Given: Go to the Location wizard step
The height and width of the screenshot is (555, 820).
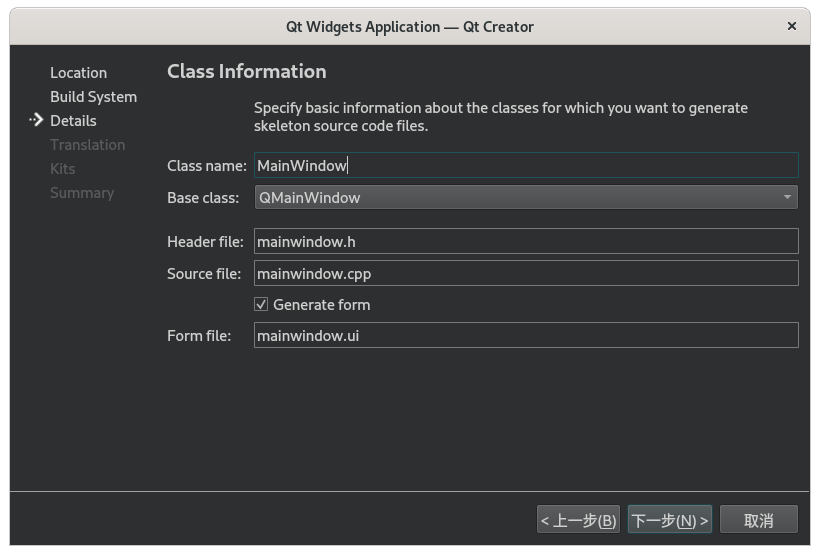Looking at the screenshot, I should (78, 73).
